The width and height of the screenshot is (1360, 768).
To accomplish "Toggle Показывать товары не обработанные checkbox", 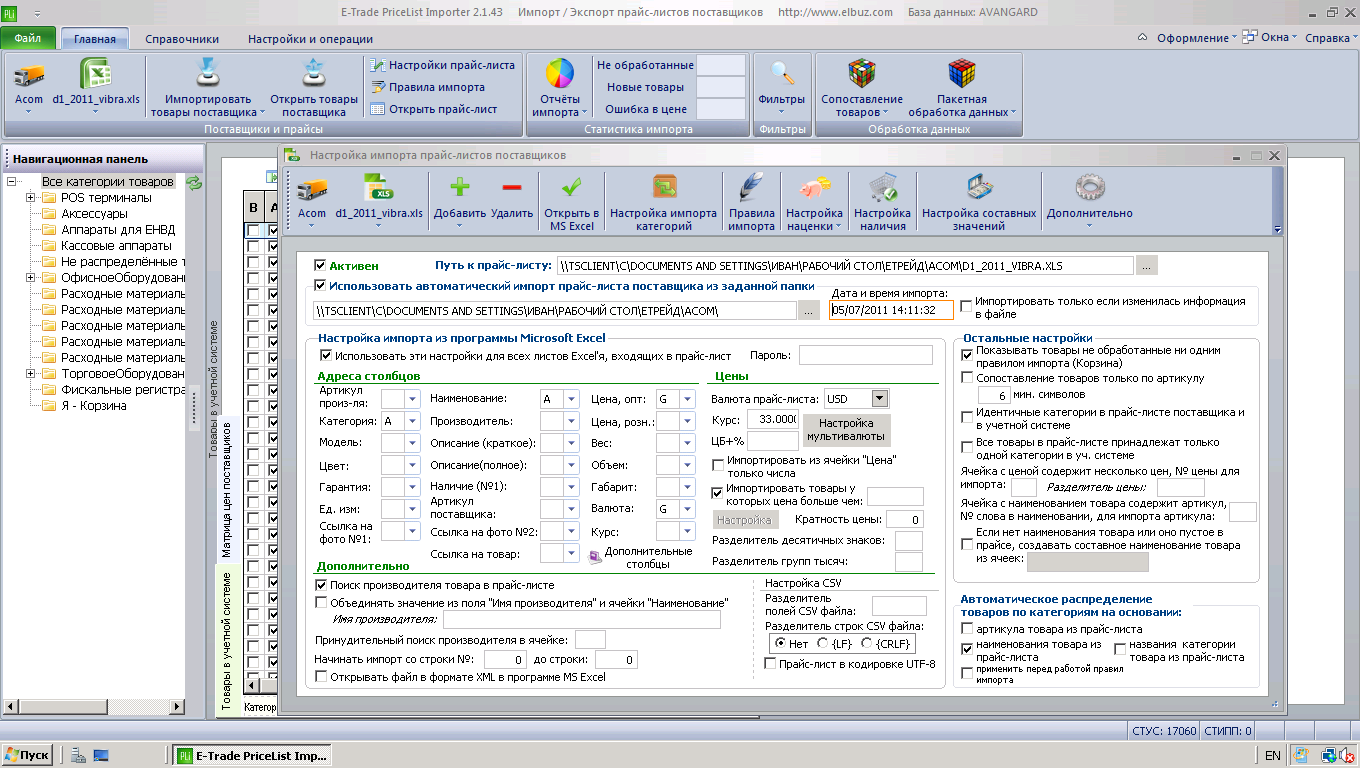I will click(967, 354).
